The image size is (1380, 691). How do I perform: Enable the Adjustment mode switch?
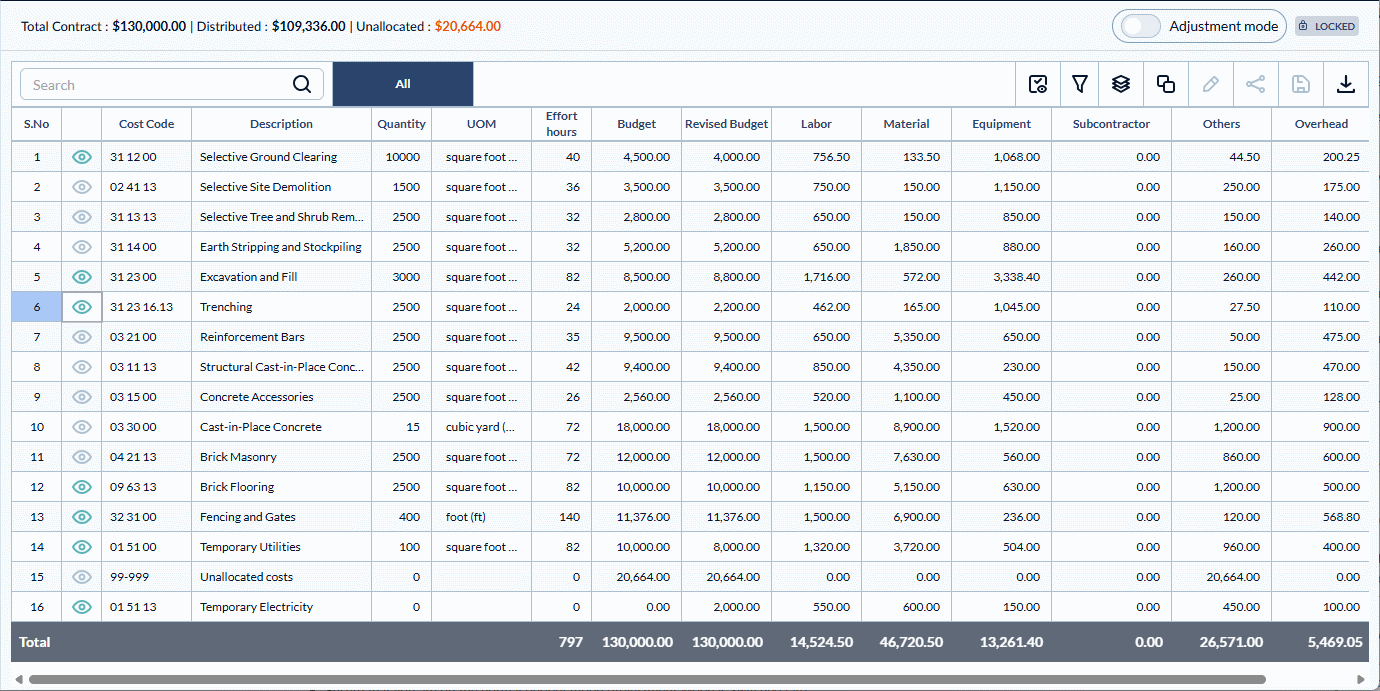[1141, 27]
